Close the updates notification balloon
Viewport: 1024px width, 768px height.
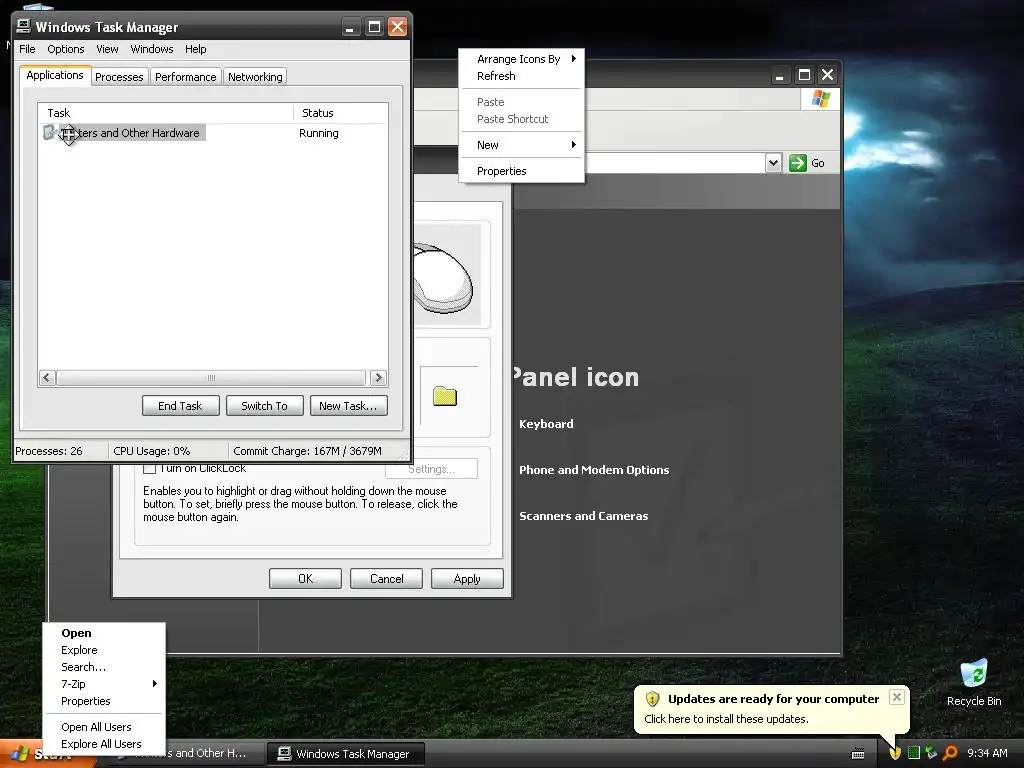pos(897,697)
